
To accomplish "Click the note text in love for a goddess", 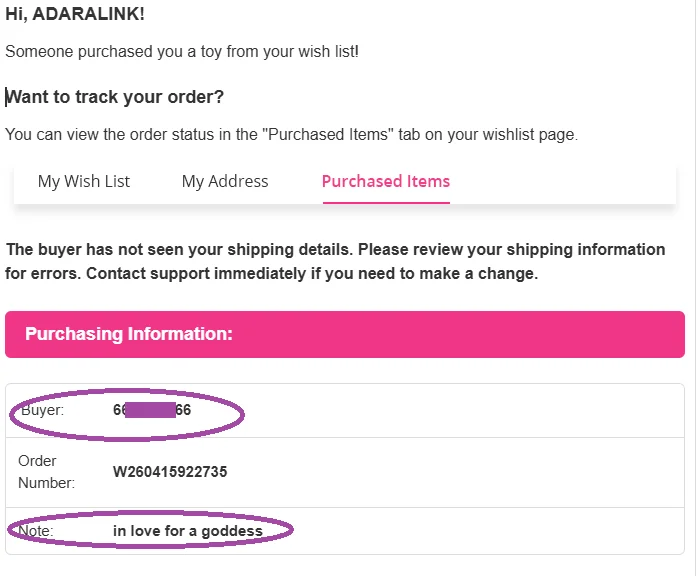I will pos(188,531).
